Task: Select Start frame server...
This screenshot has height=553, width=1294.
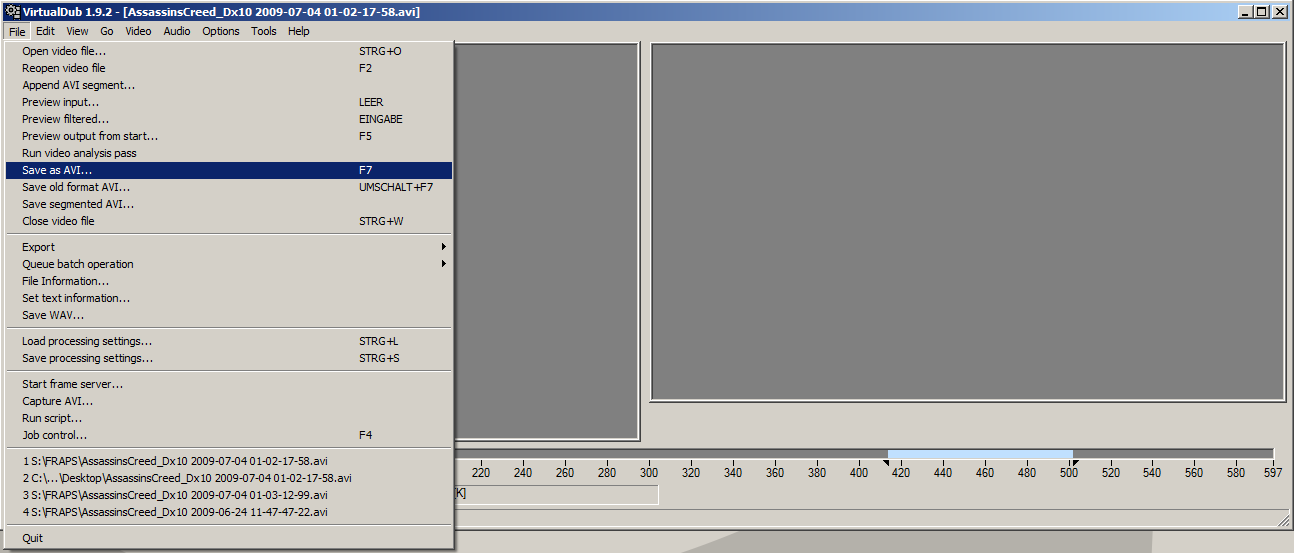Action: point(229,384)
